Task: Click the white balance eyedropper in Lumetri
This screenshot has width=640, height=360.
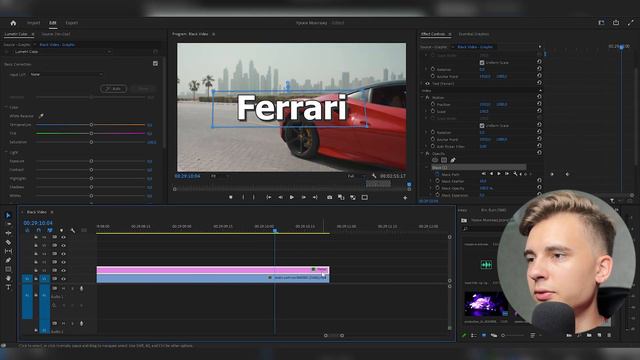Action: click(x=41, y=116)
